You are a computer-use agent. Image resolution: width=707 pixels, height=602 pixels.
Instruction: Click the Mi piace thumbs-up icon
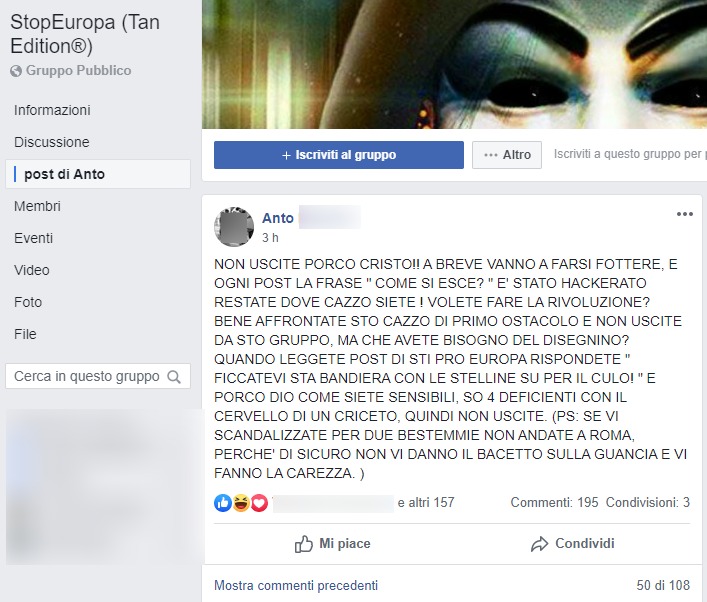tap(303, 544)
